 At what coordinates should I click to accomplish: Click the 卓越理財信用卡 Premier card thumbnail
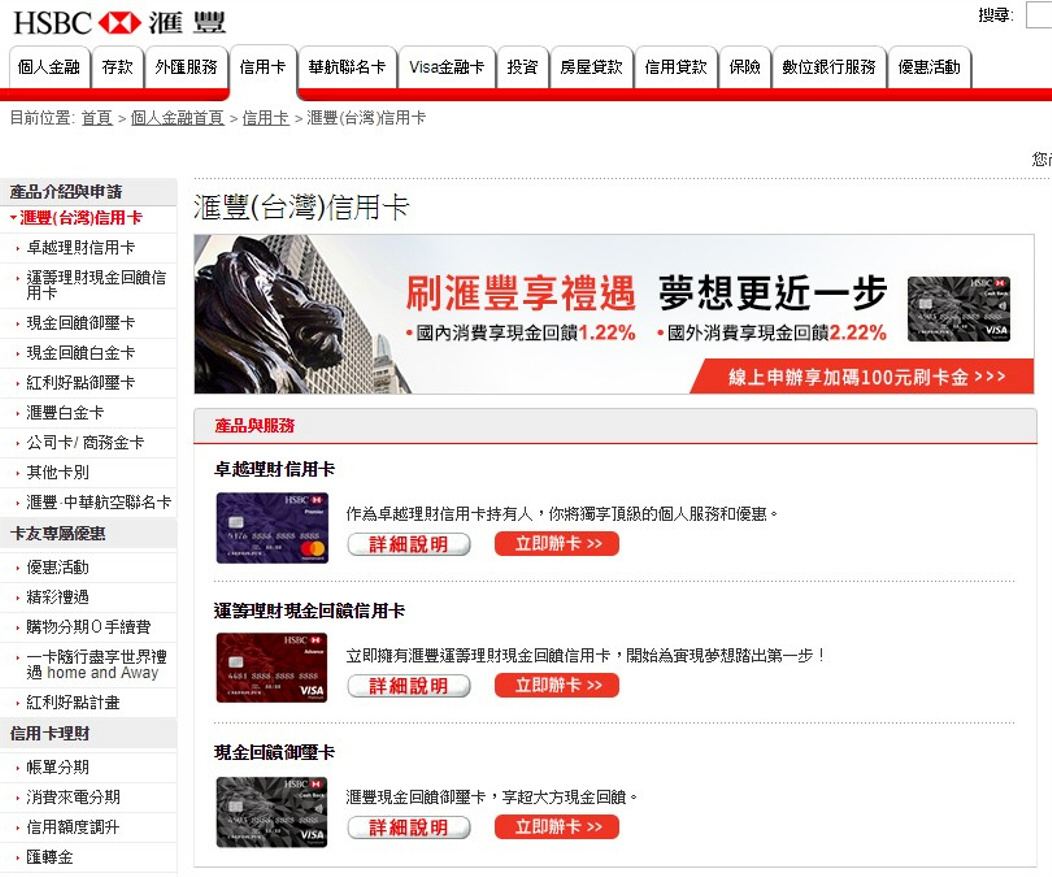point(272,528)
